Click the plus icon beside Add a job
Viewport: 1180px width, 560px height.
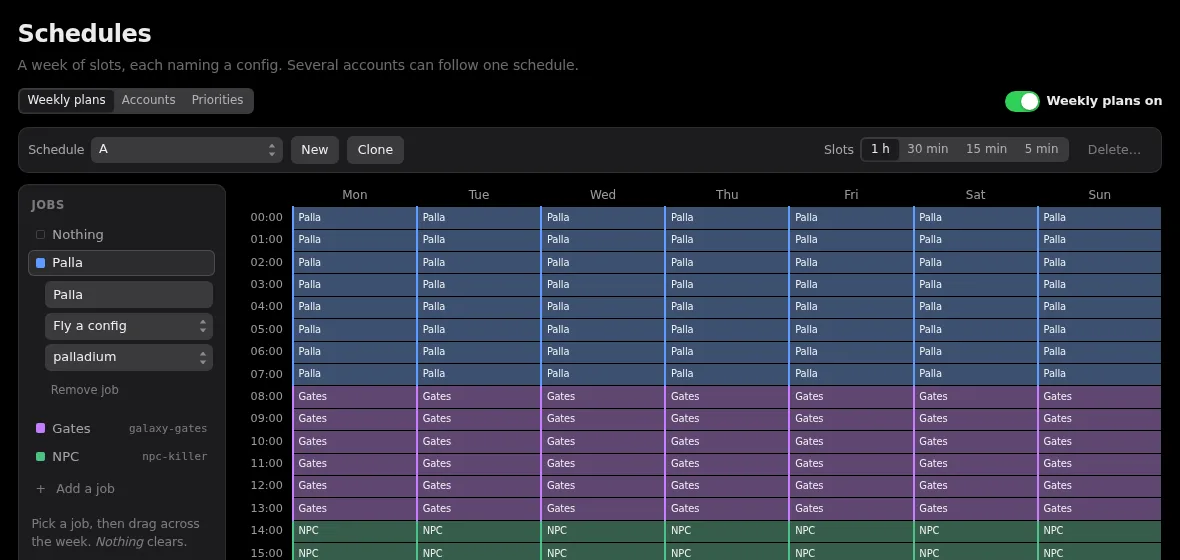[41, 488]
